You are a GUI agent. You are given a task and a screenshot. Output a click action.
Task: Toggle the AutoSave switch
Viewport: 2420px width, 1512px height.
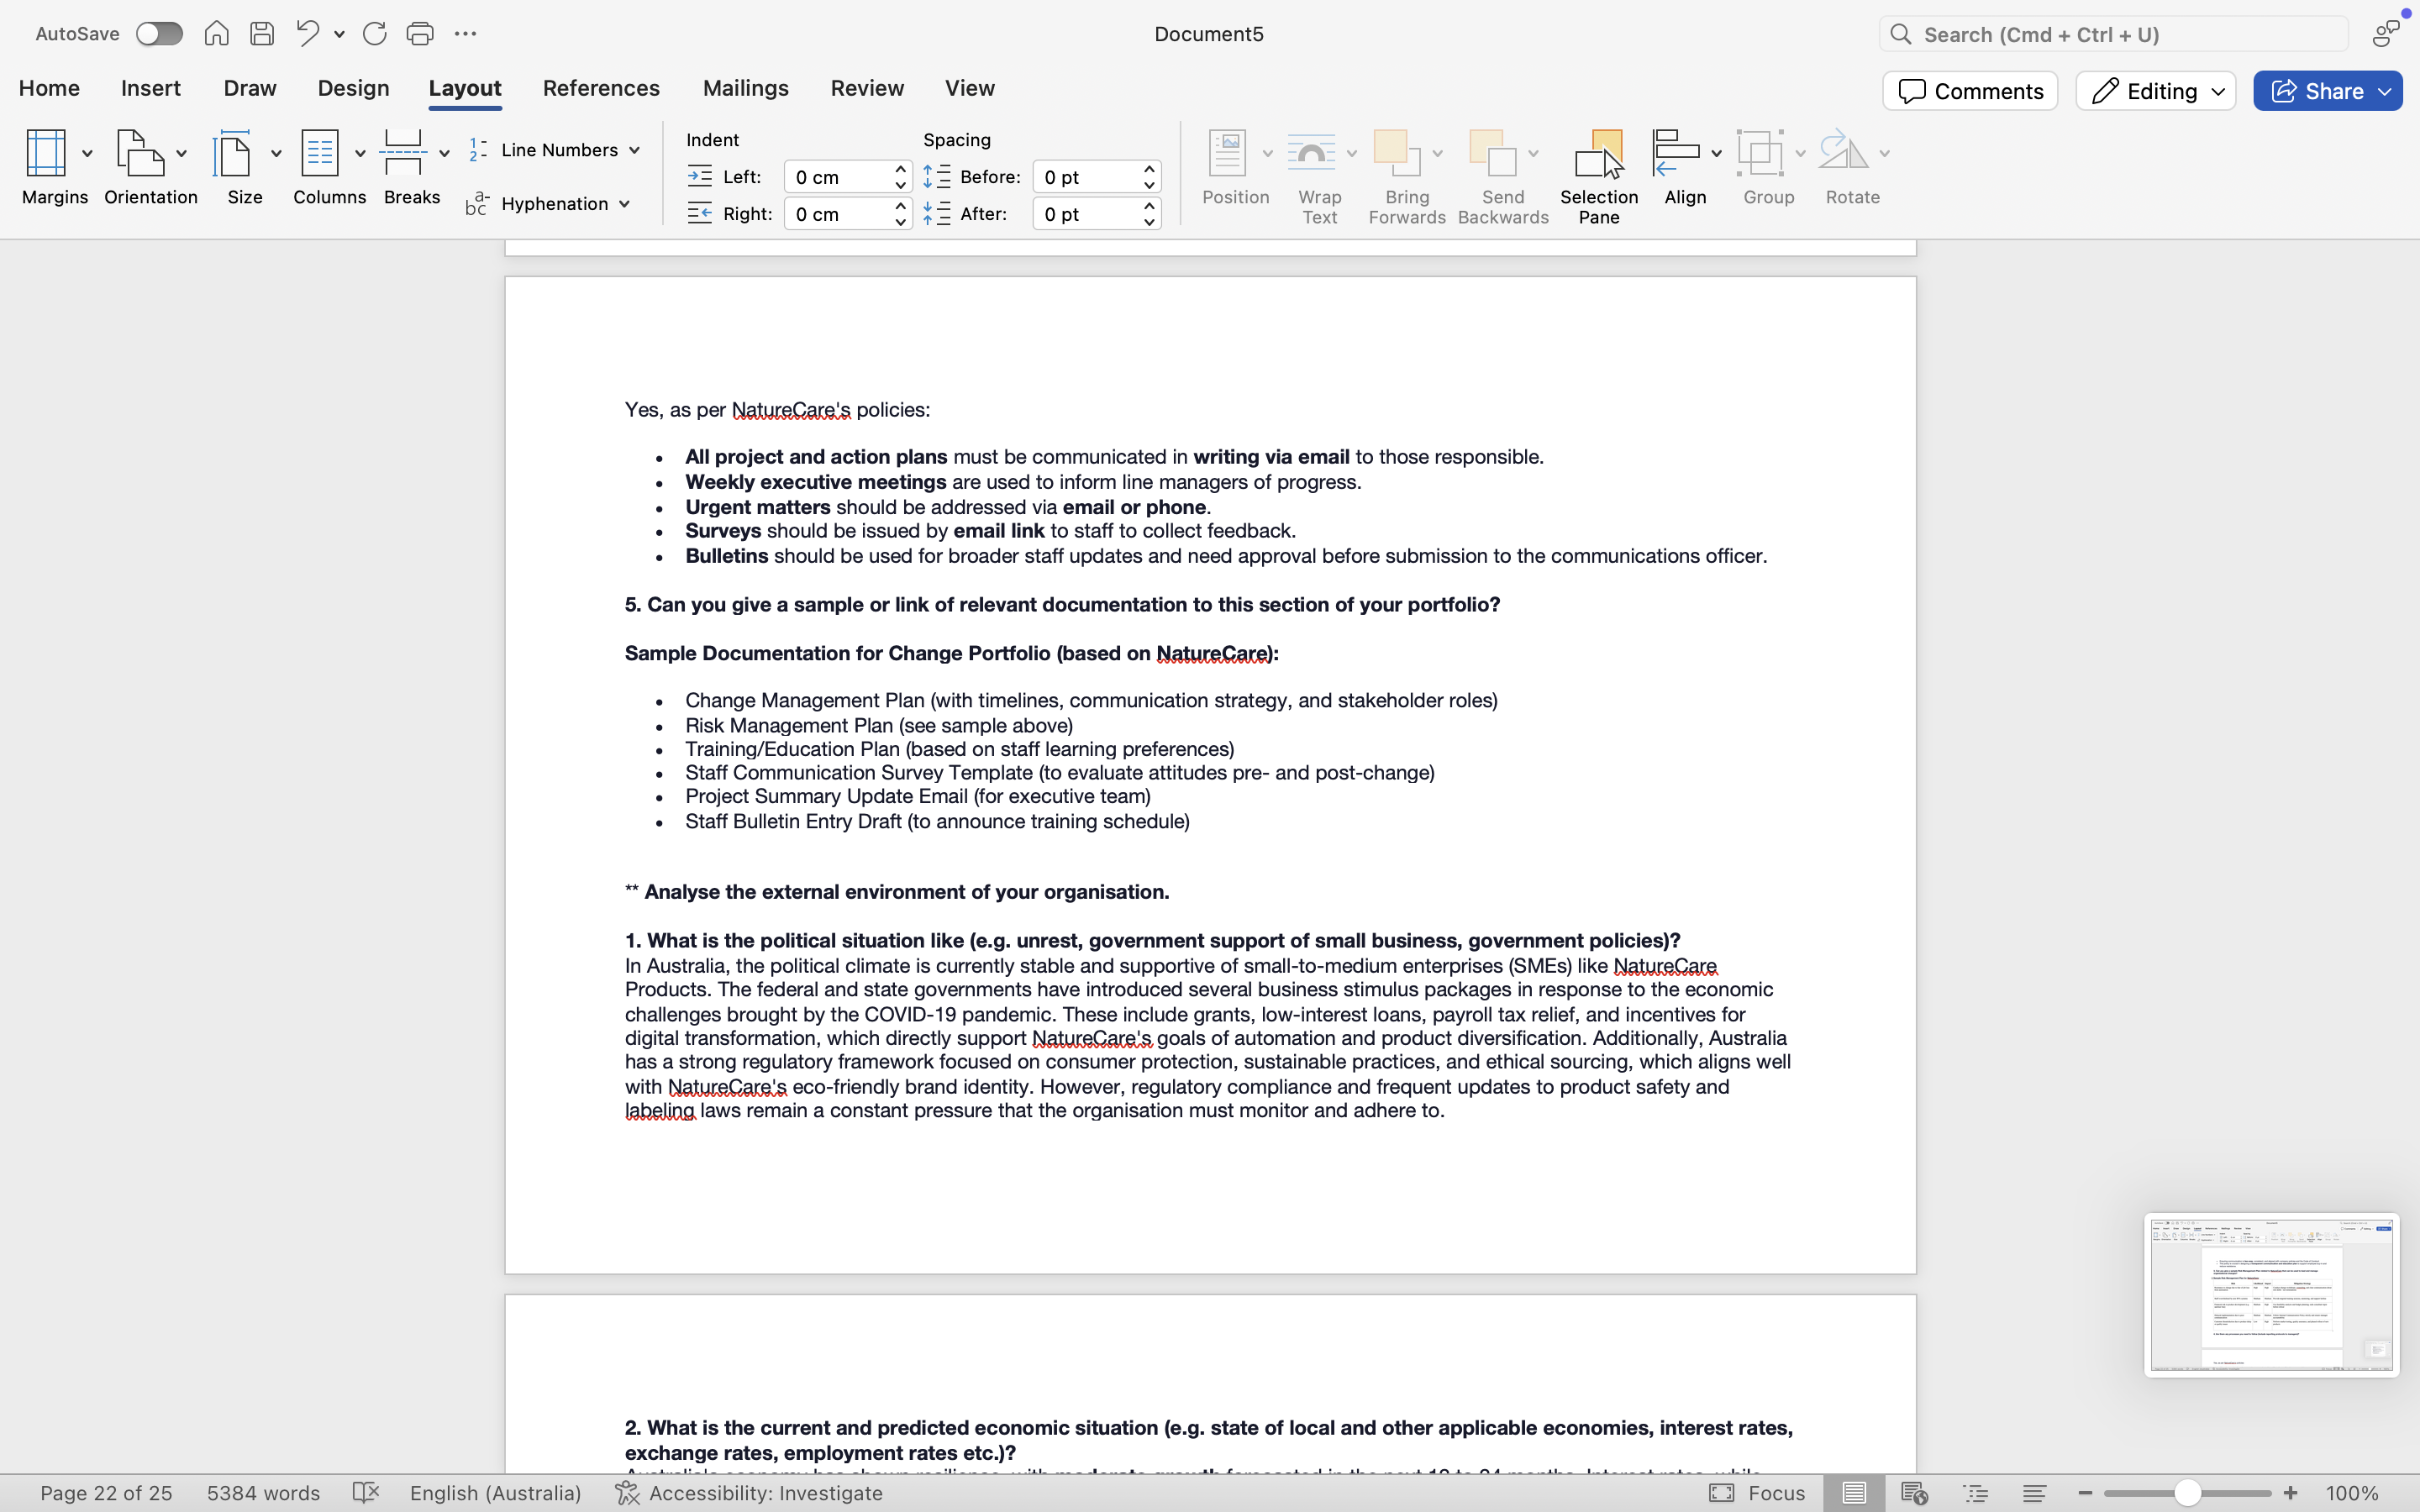tap(160, 34)
